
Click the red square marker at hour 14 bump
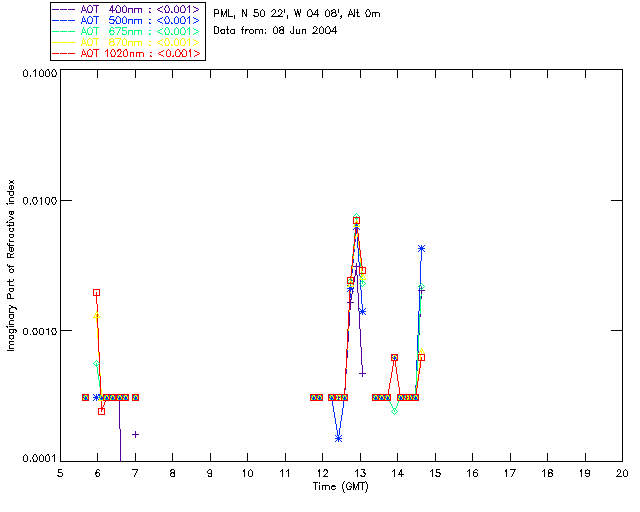394,358
